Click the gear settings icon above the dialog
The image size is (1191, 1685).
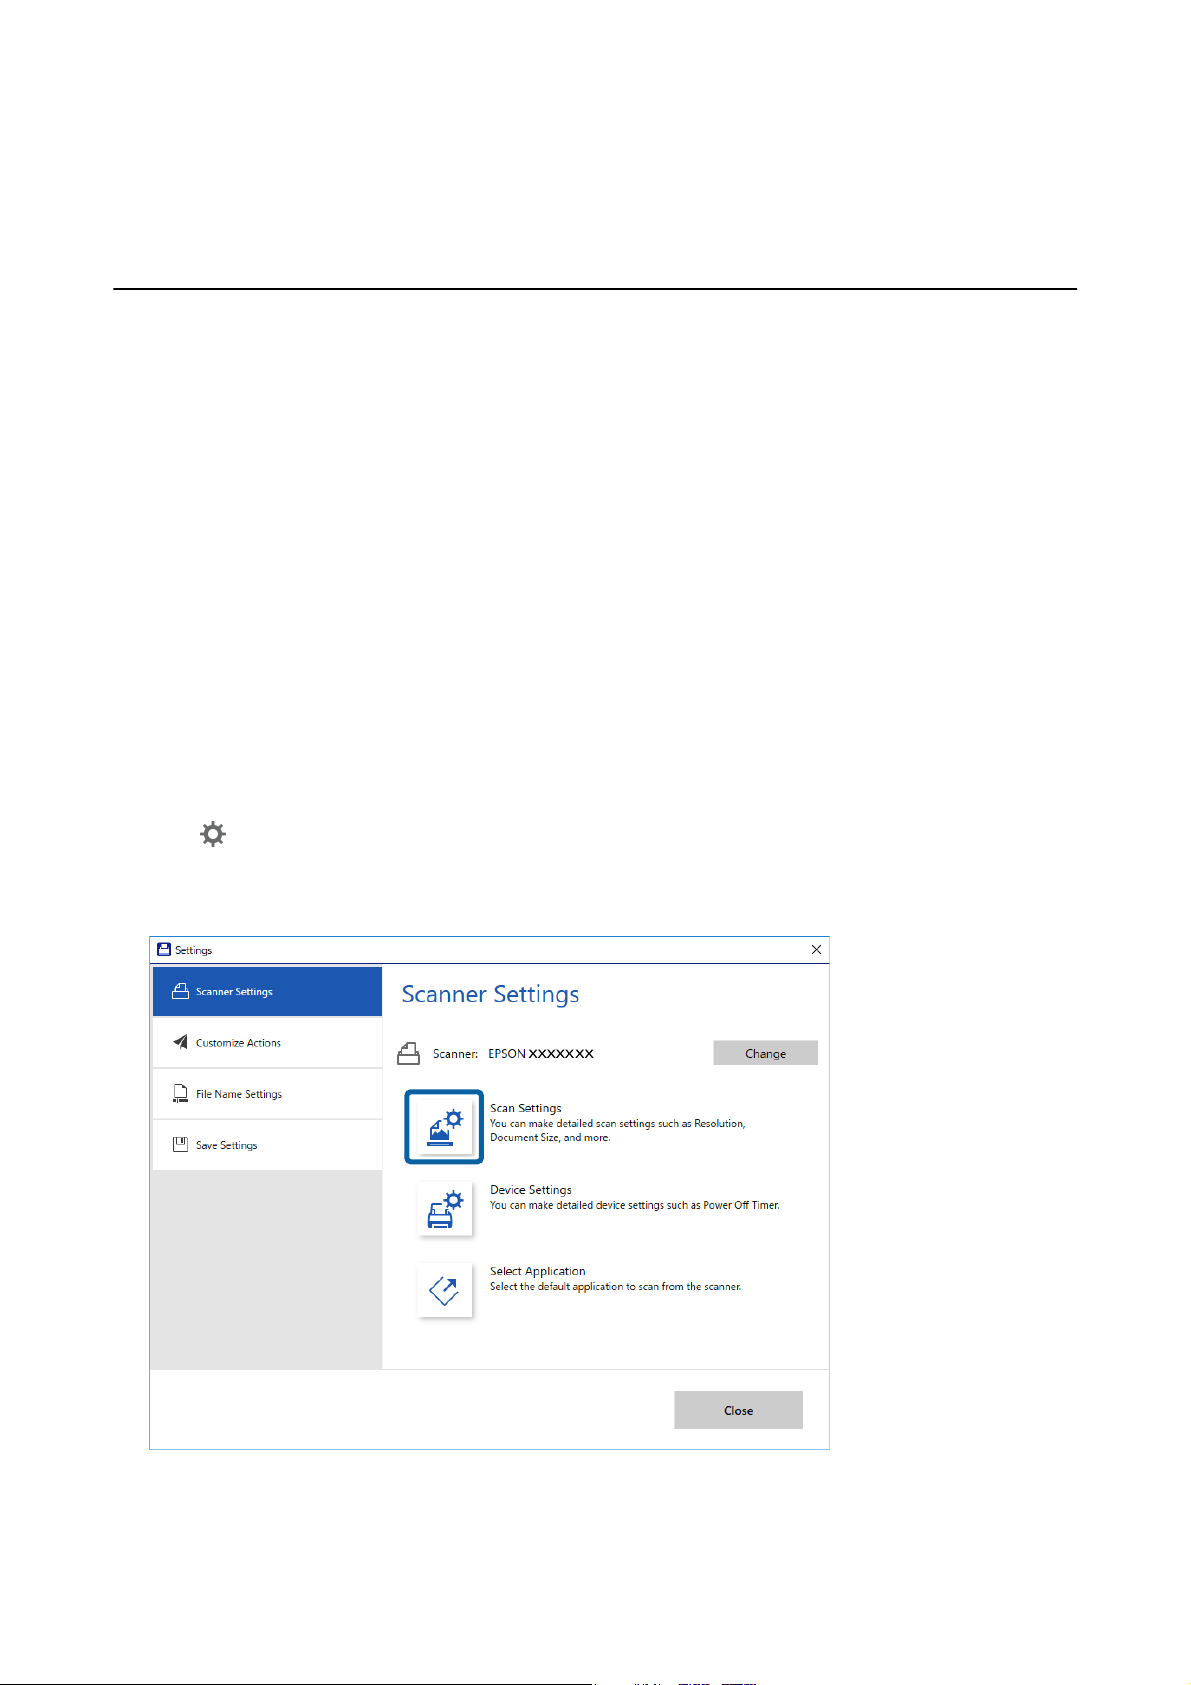(213, 834)
